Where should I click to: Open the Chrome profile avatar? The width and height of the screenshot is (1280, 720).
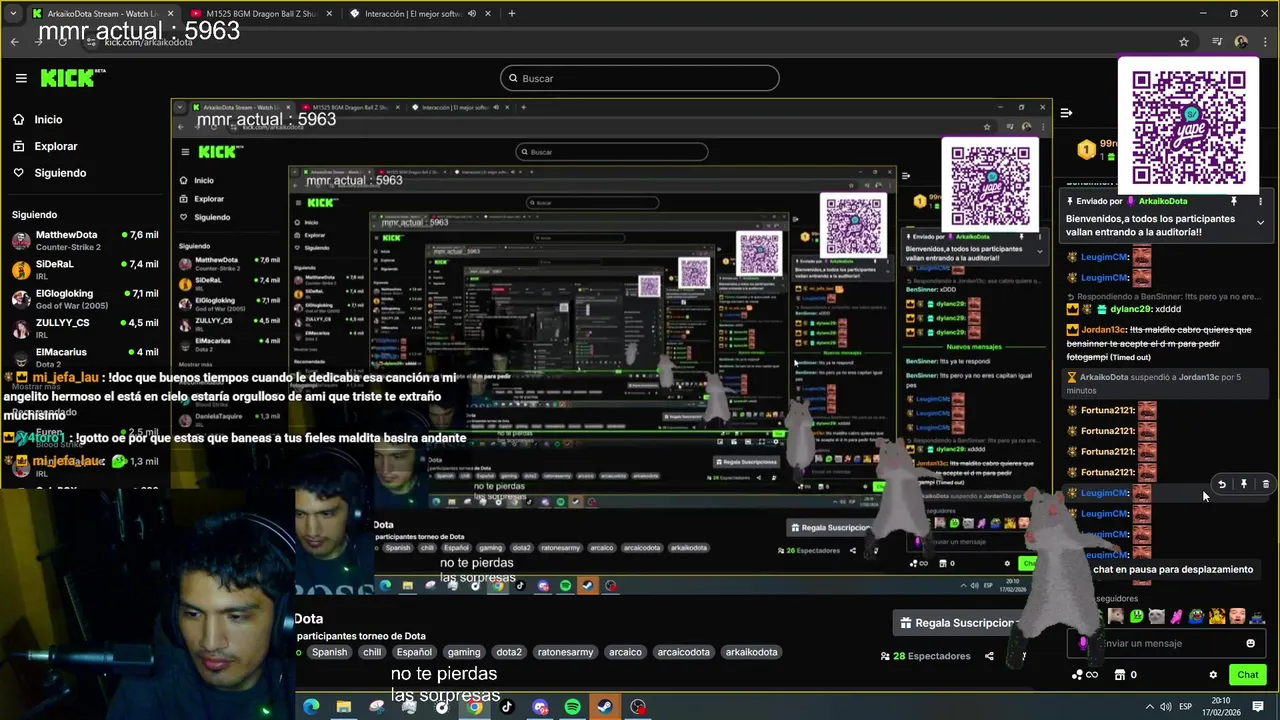click(1241, 42)
